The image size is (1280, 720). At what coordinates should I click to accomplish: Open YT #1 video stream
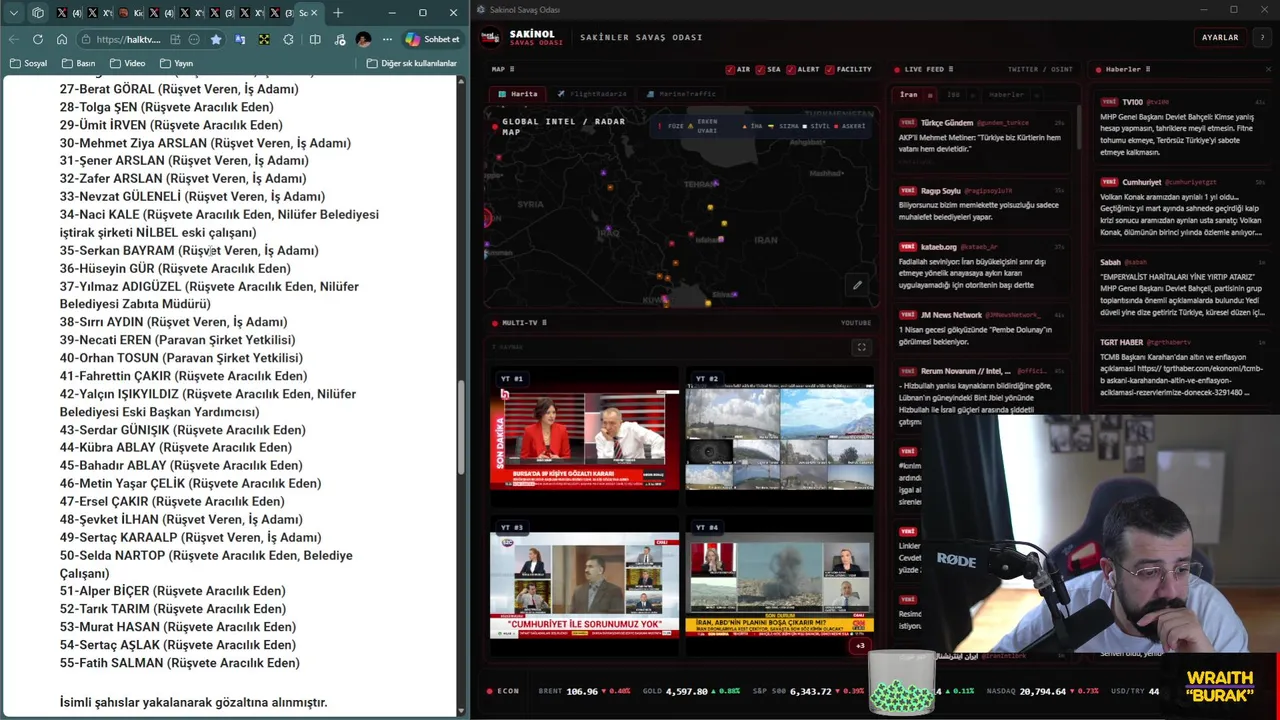[x=584, y=436]
